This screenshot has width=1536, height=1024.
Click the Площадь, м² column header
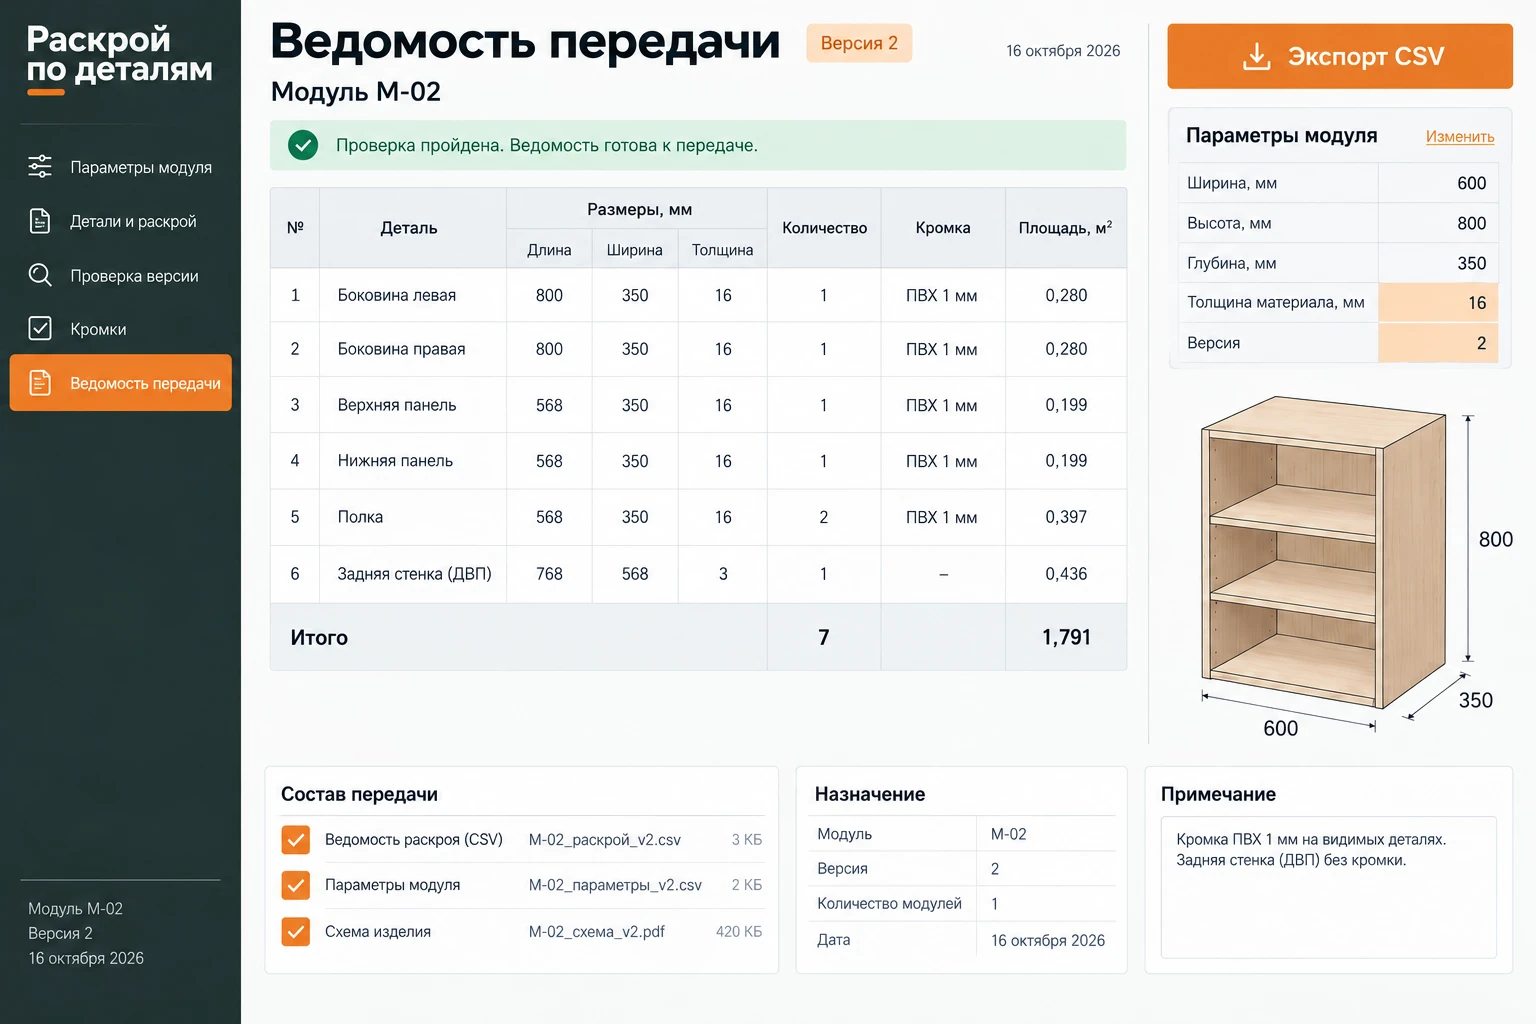click(1066, 228)
